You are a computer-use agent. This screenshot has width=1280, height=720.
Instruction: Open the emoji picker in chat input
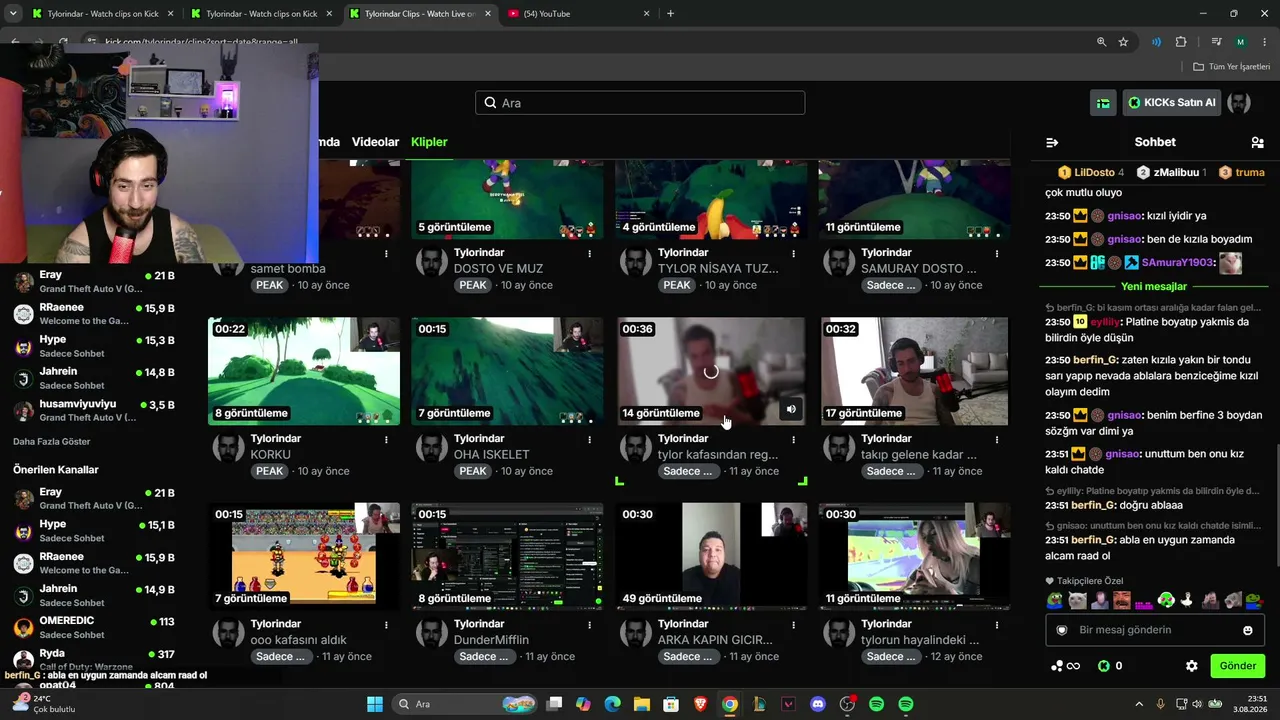point(1247,630)
